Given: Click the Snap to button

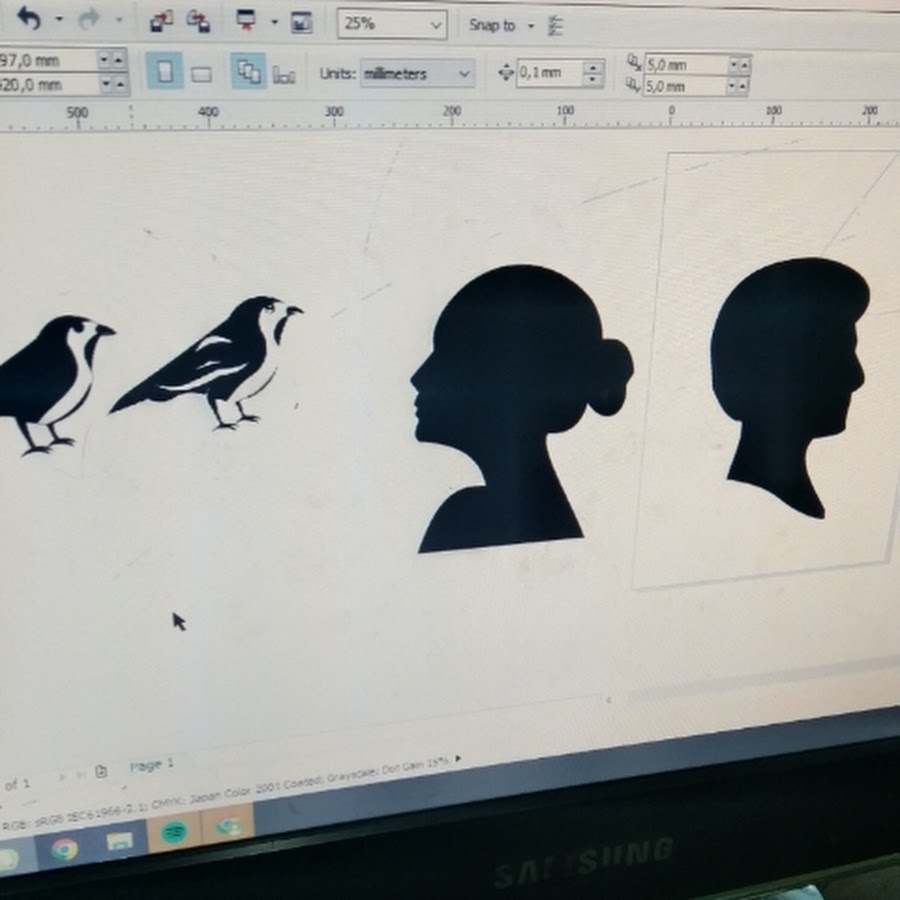Looking at the screenshot, I should (492, 25).
